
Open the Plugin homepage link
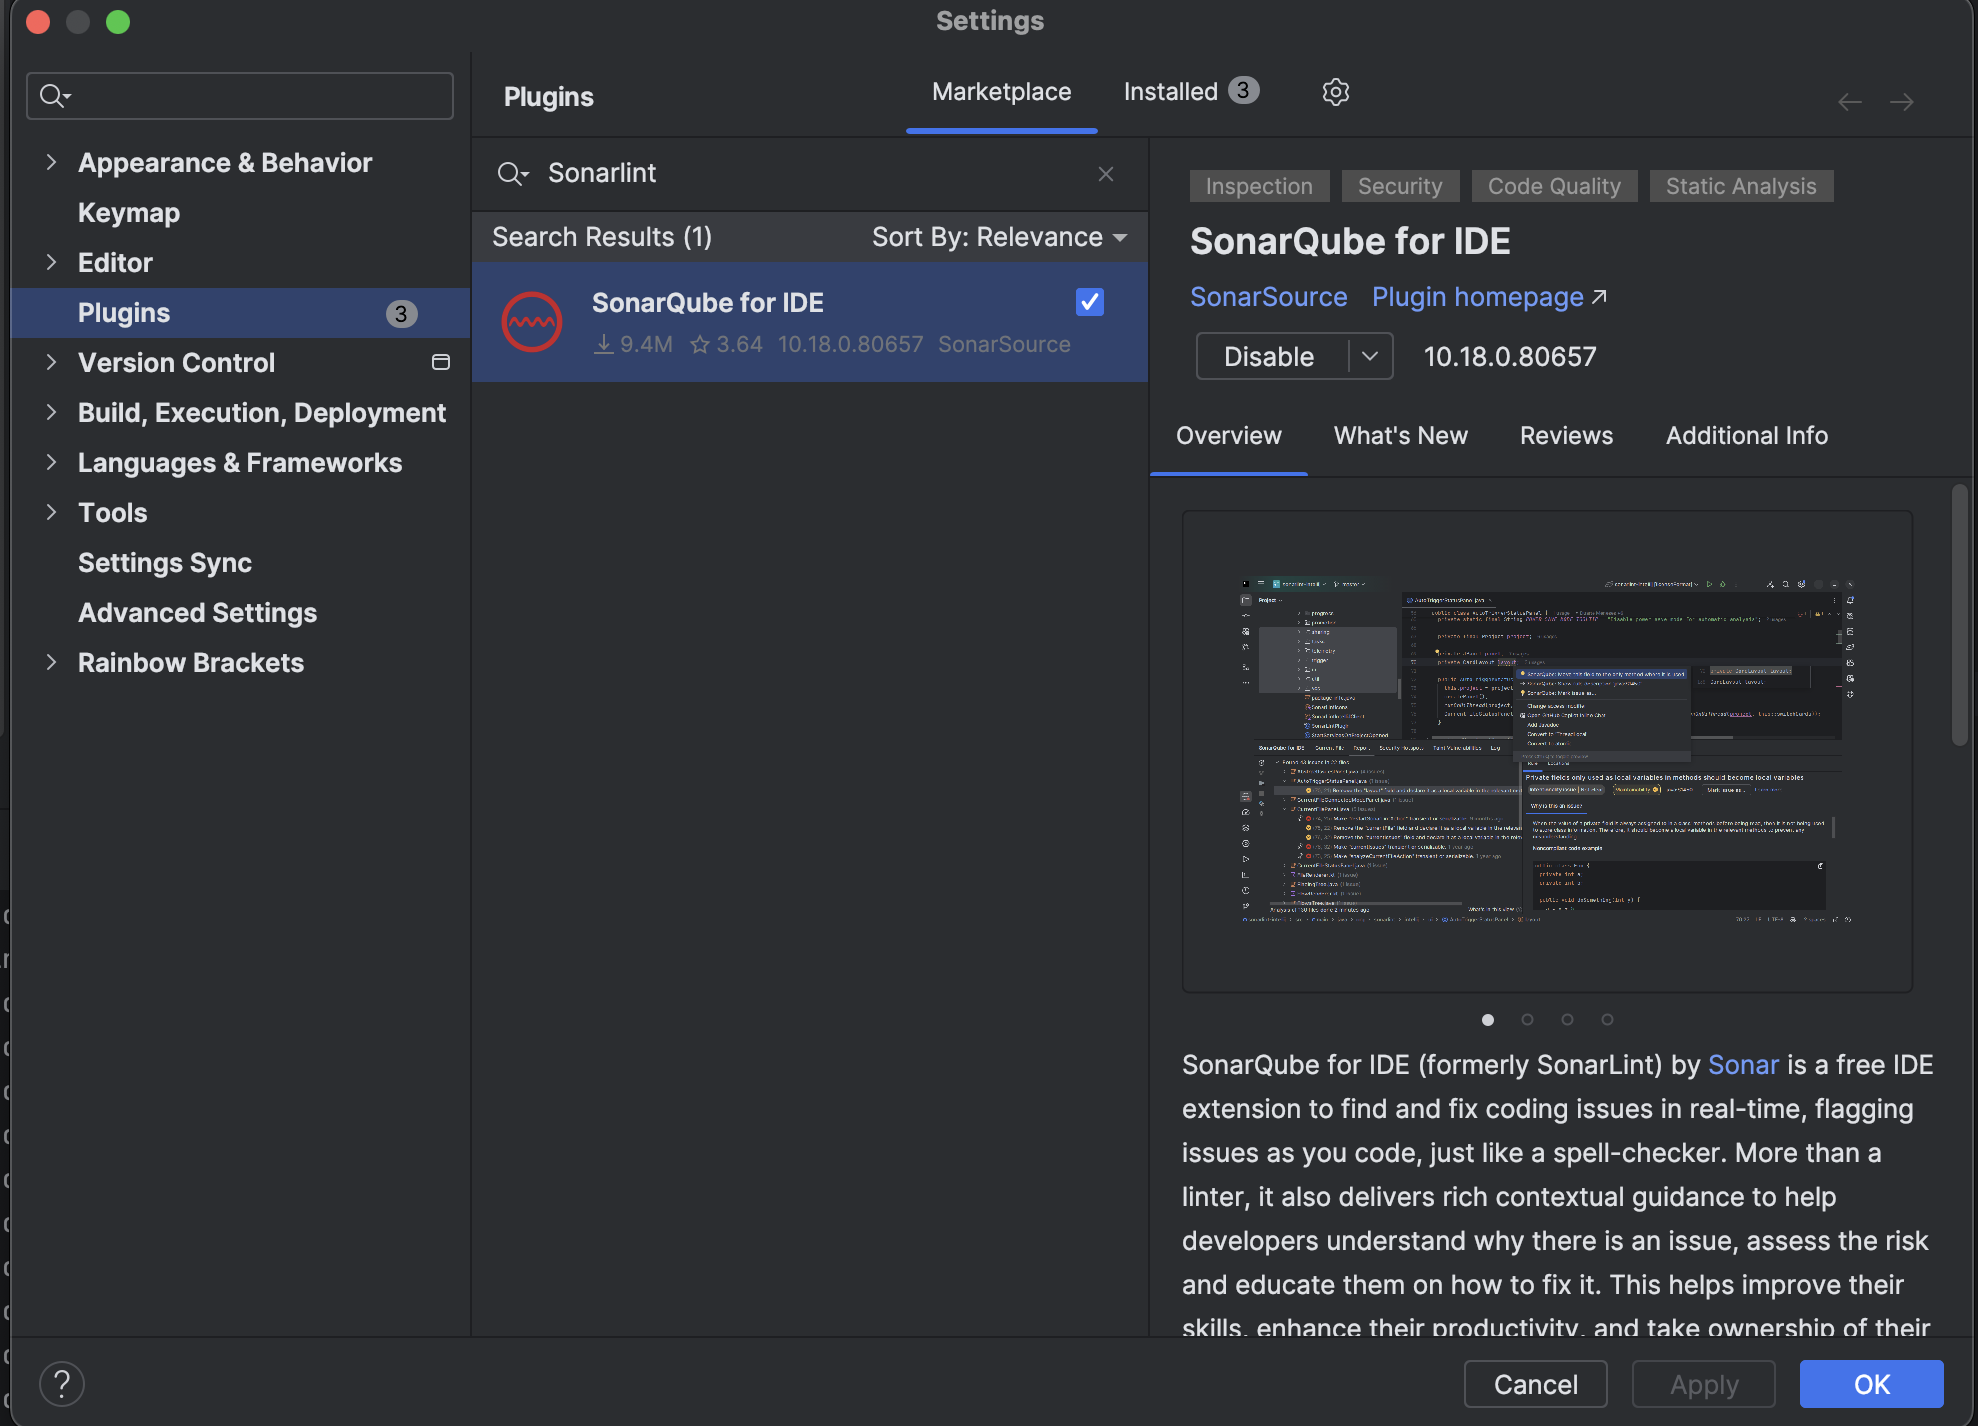pos(1489,297)
